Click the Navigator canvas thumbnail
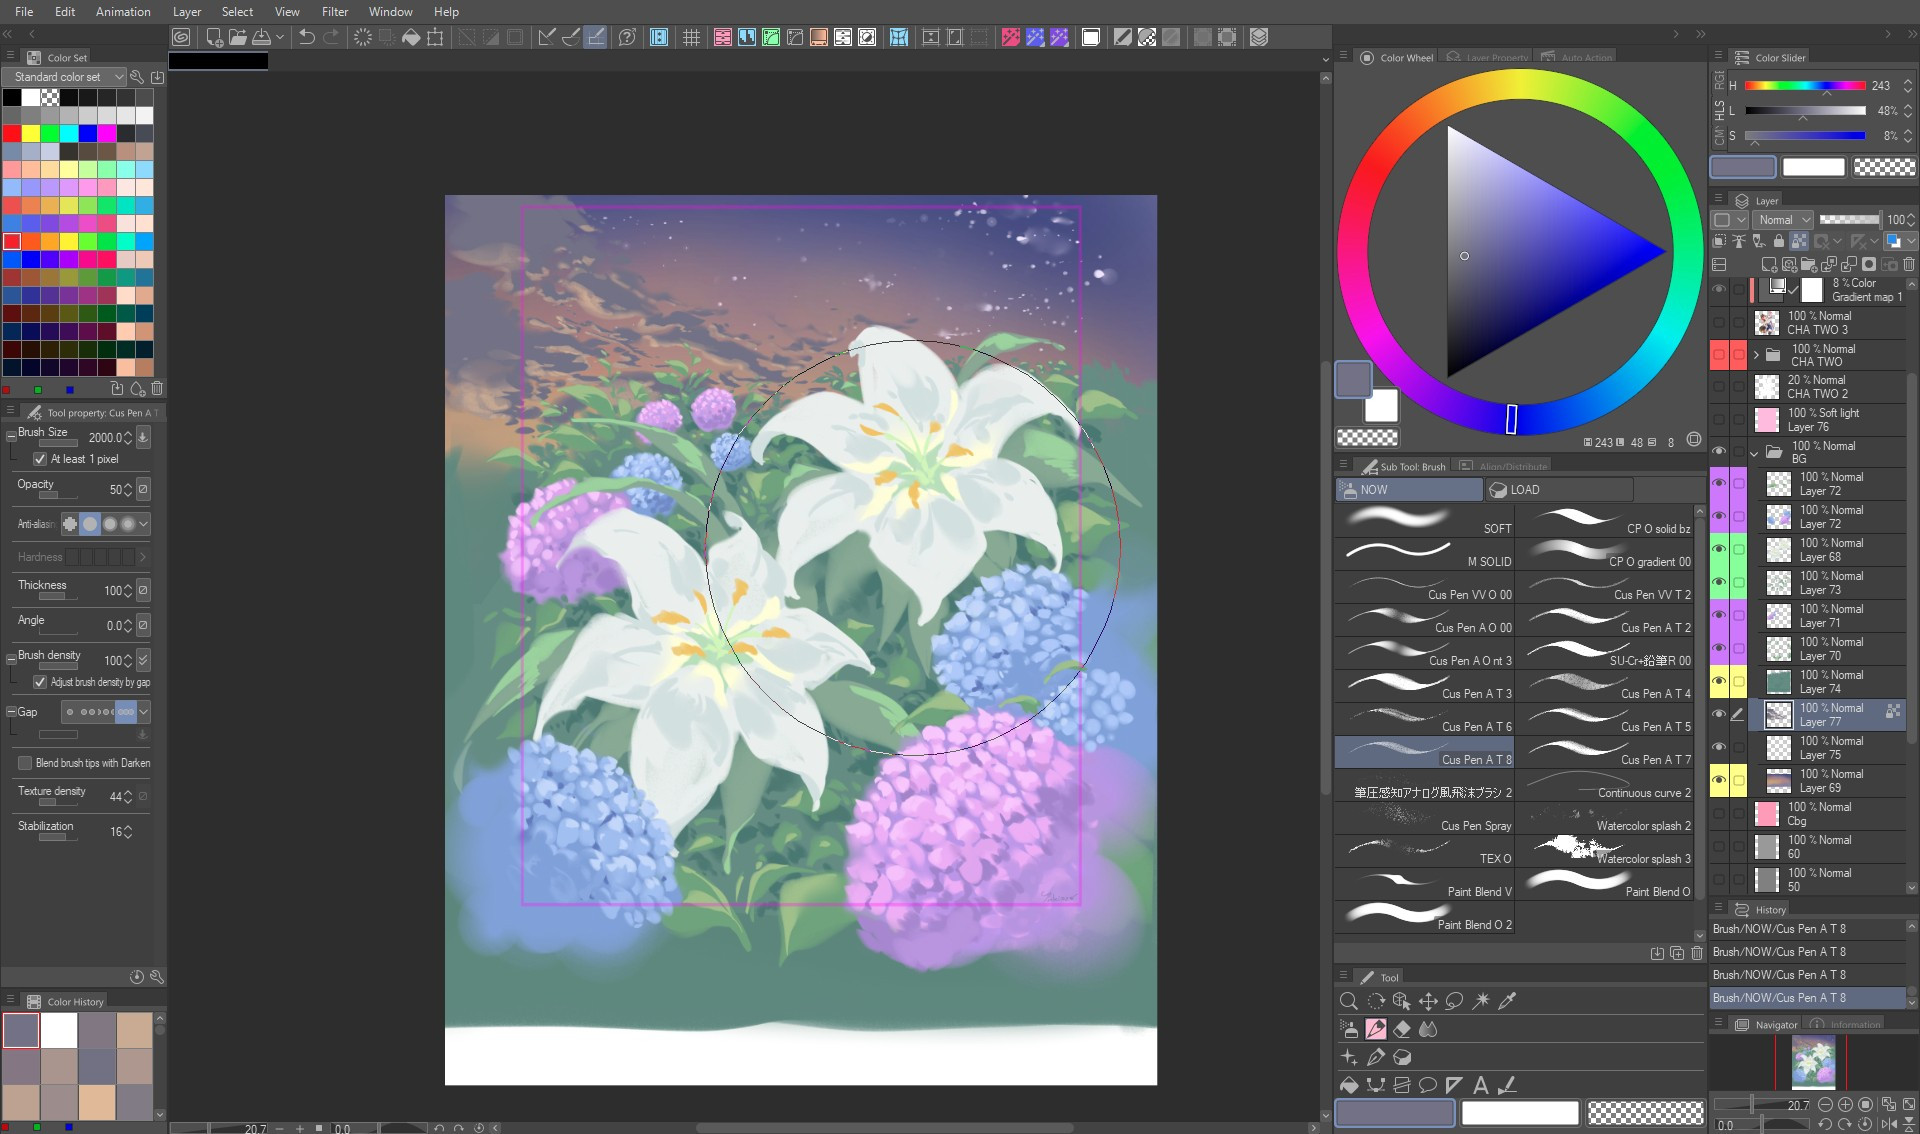This screenshot has height=1134, width=1920. [x=1812, y=1062]
